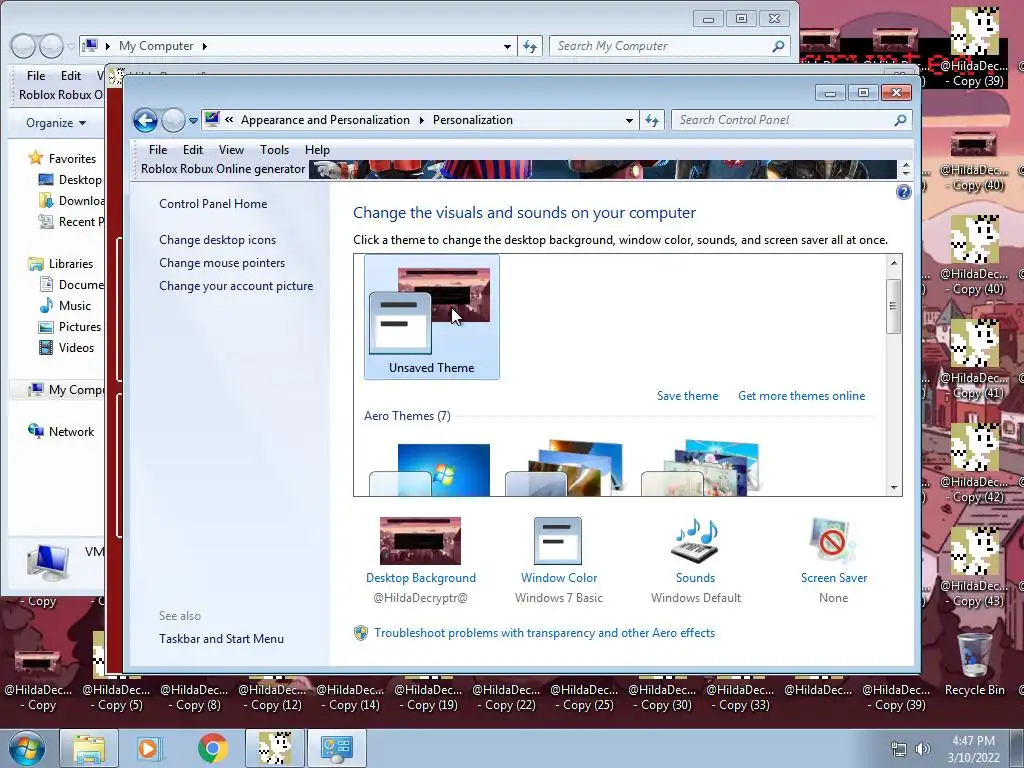The width and height of the screenshot is (1024, 768).
Task: Refresh the My Computer window
Action: click(530, 46)
